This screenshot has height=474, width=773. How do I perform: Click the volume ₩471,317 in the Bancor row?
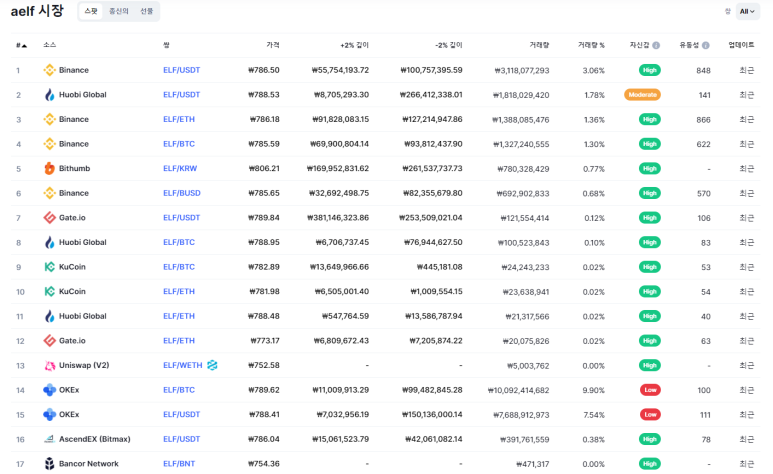pyautogui.click(x=532, y=464)
